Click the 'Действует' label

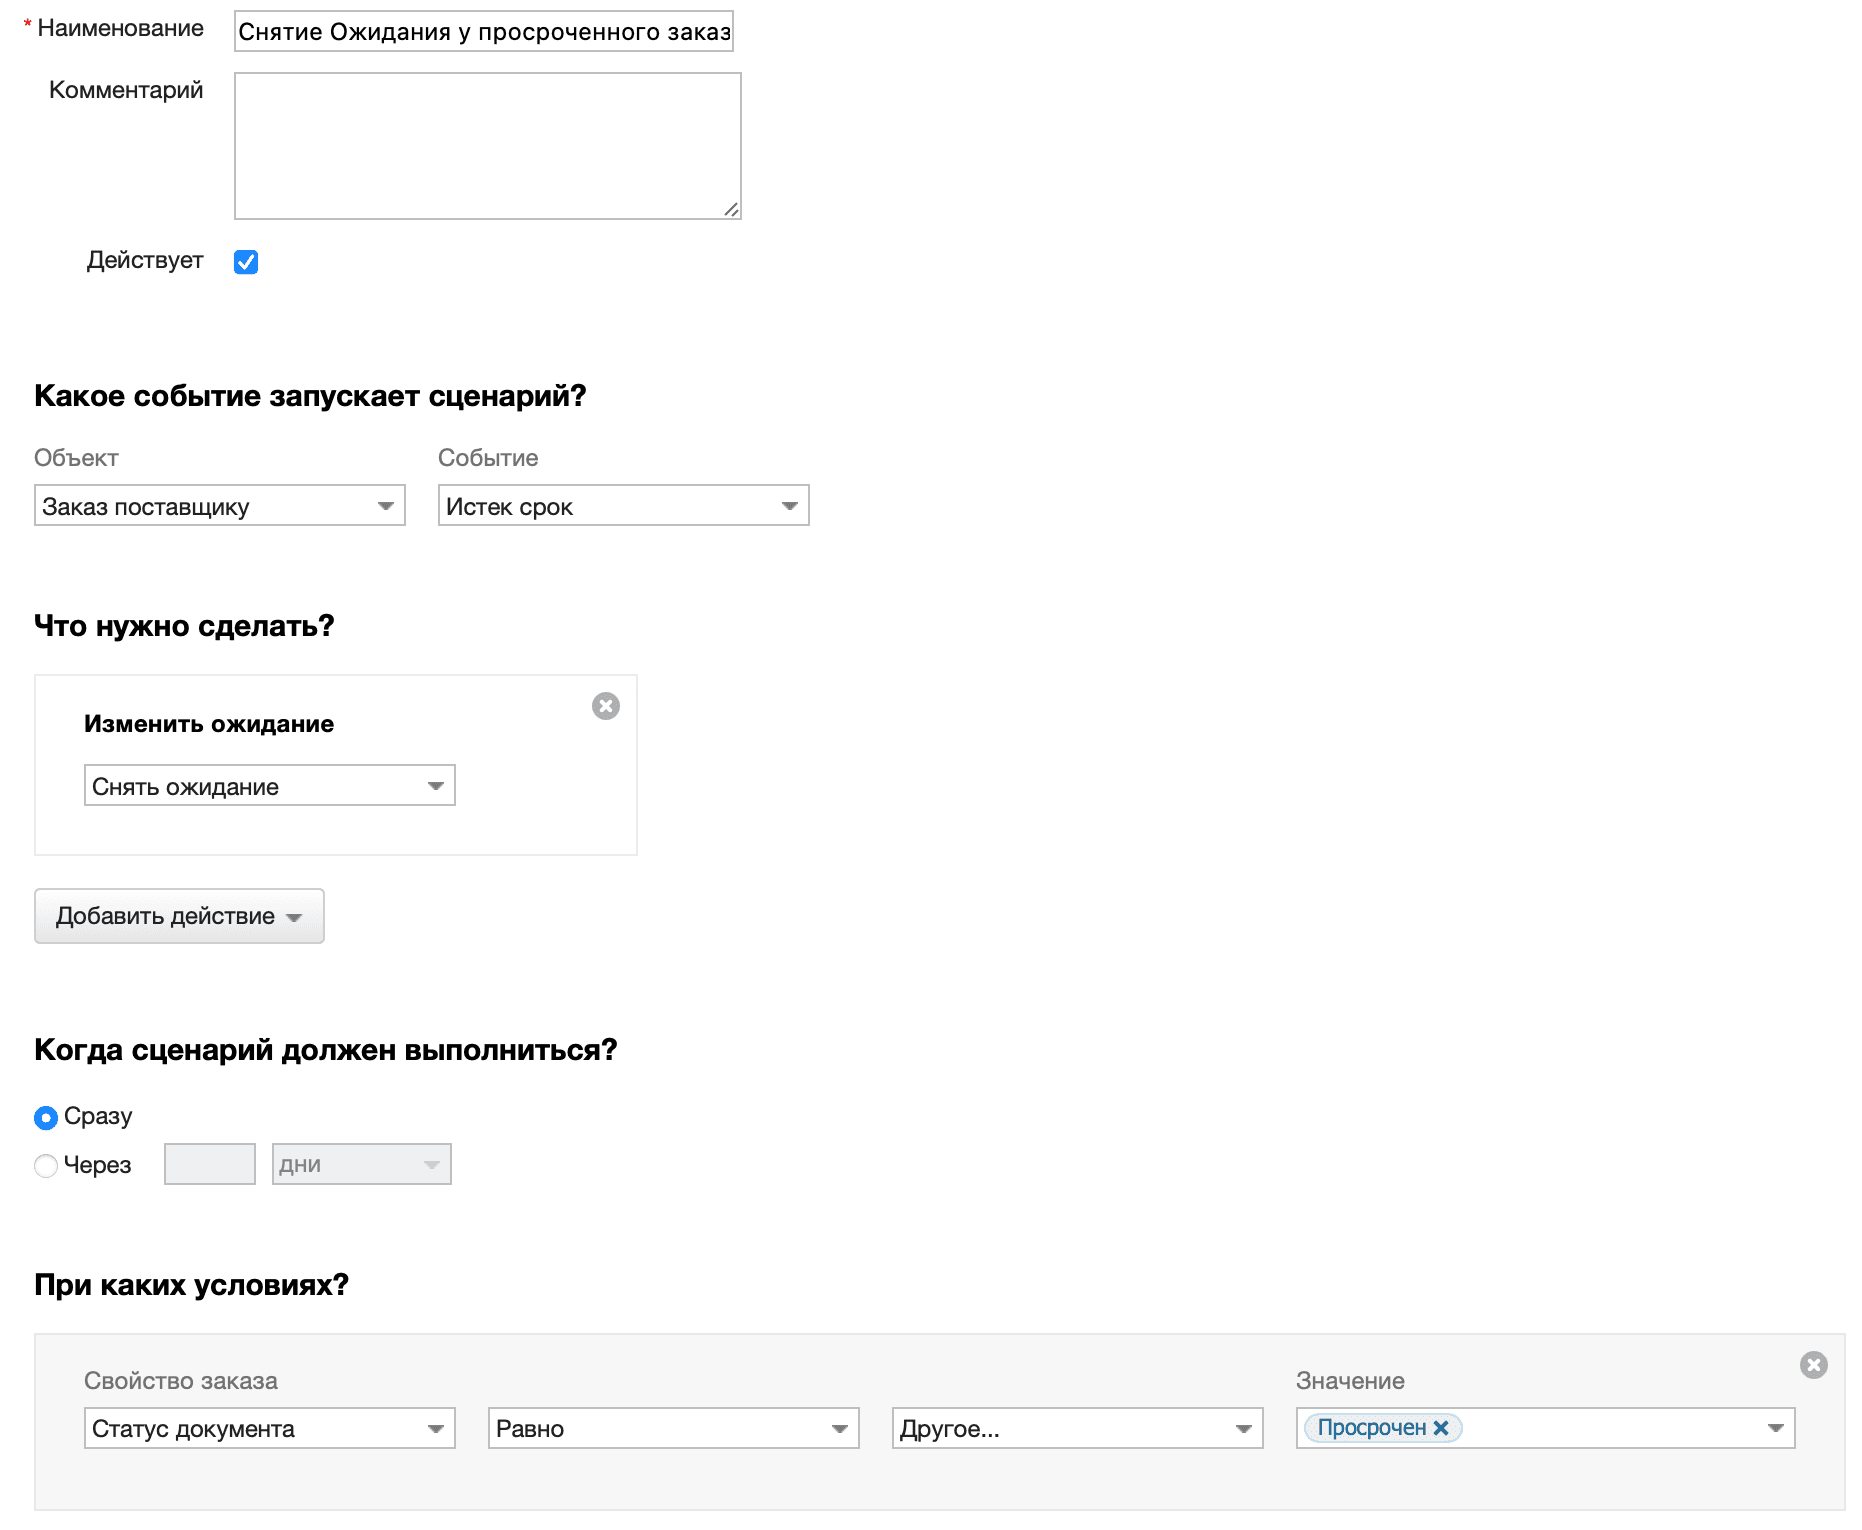pyautogui.click(x=145, y=261)
